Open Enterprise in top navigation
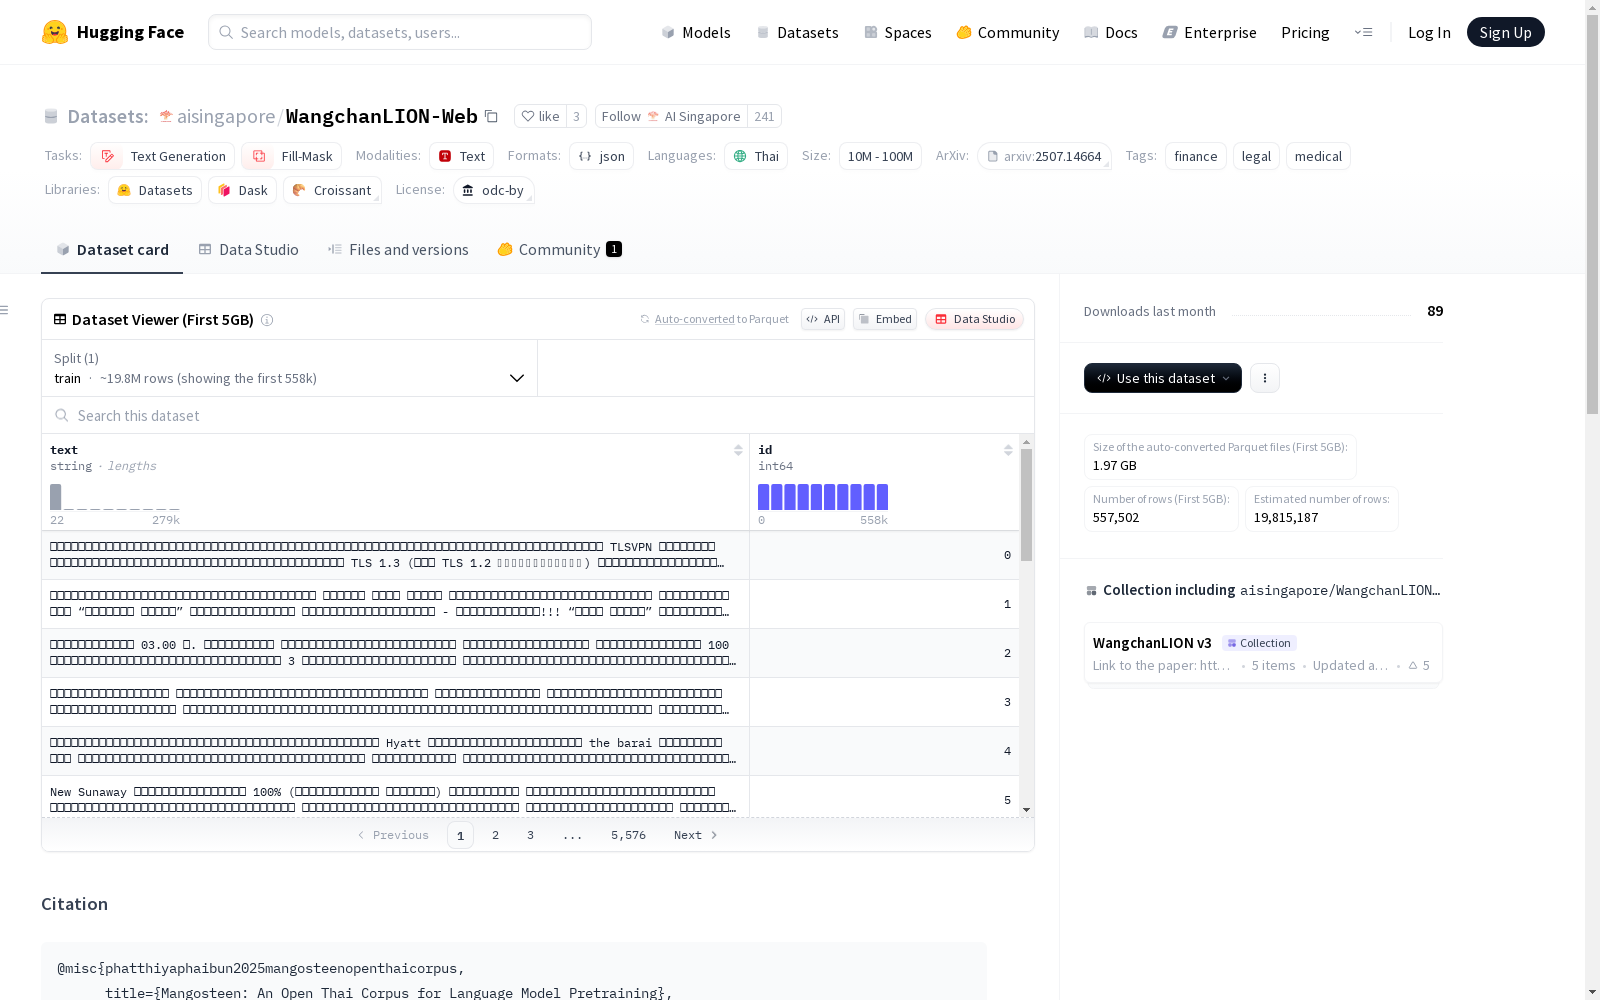The image size is (1600, 1000). pos(1209,32)
